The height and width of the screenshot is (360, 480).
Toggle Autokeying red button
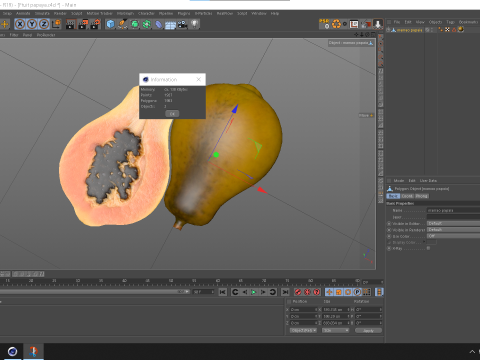[x=307, y=292]
